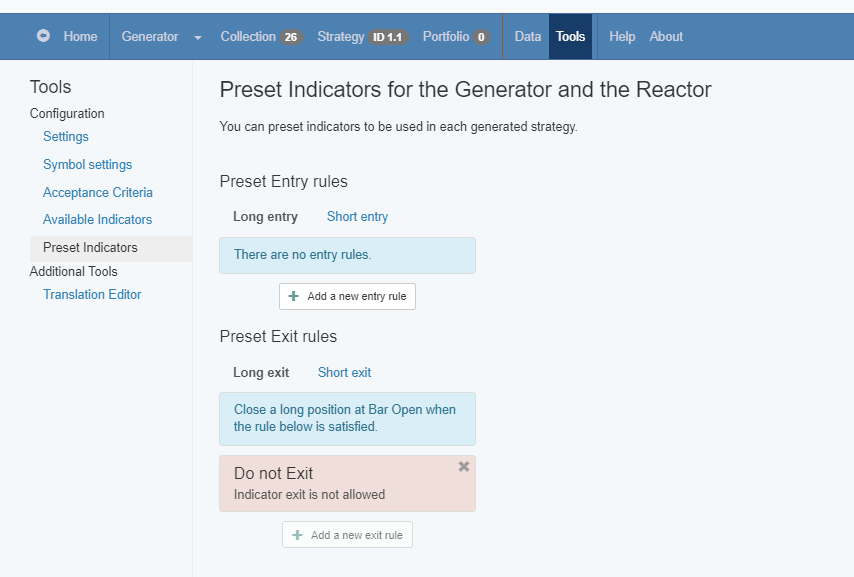Screen dimensions: 854x577
Task: Open Settings in the Tools sidebar
Action: tap(66, 137)
